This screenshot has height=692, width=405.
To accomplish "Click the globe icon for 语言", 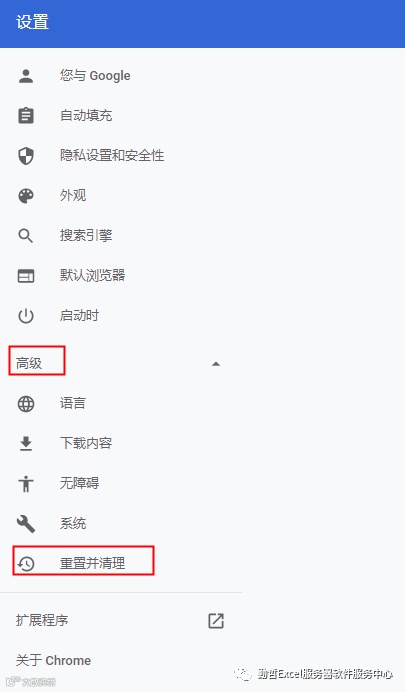I will pos(26,404).
